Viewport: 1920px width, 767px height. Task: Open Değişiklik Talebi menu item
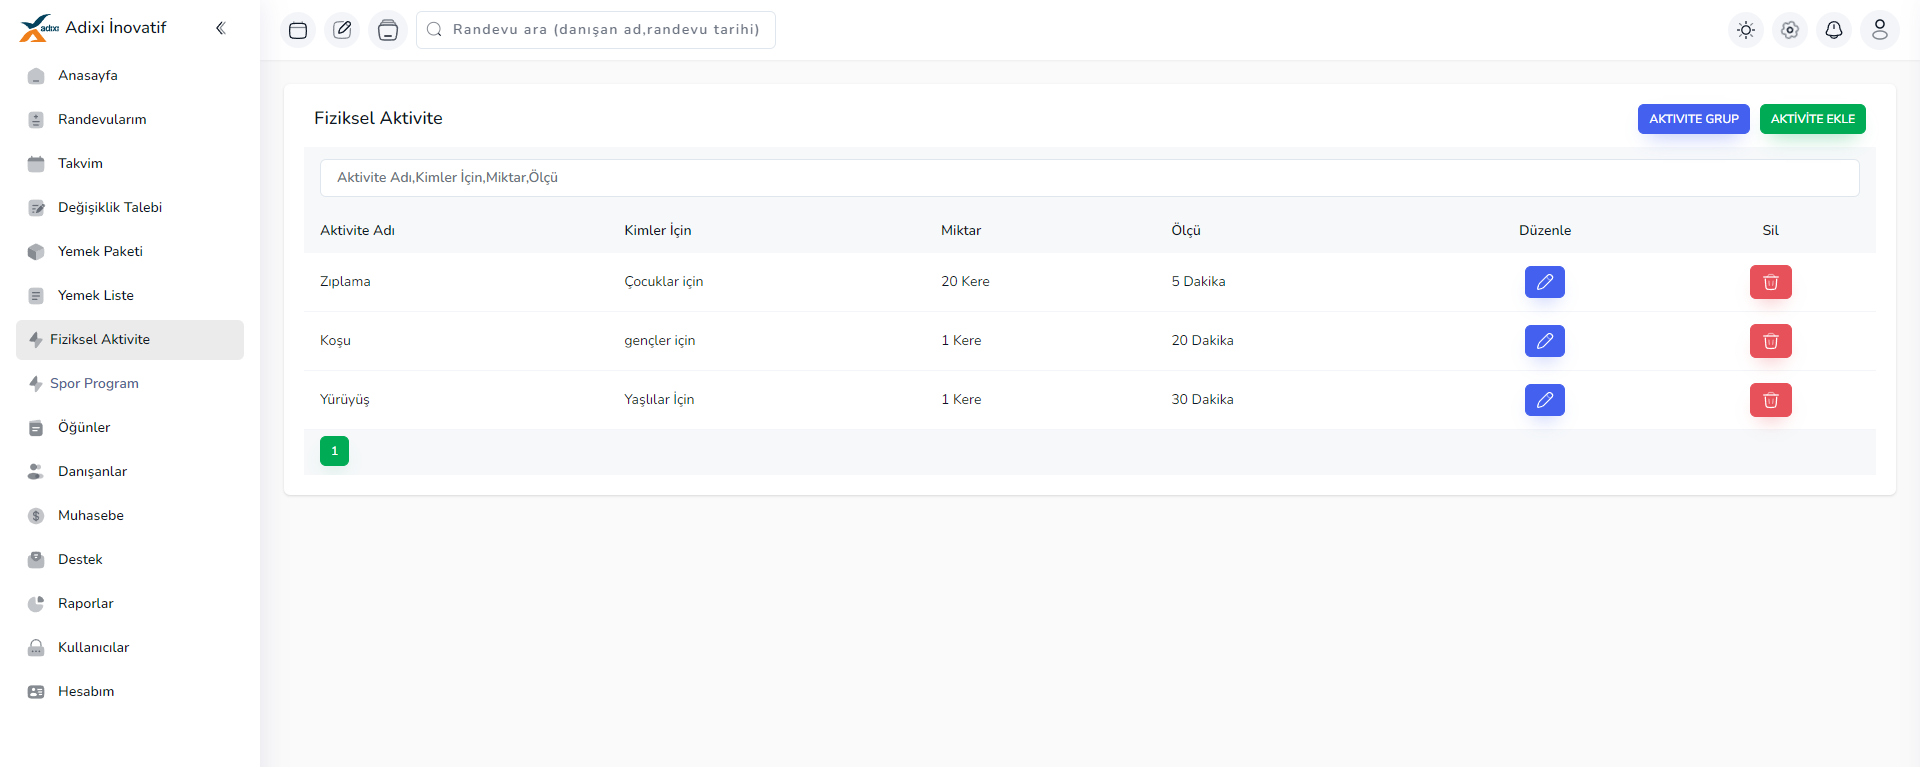tap(130, 208)
